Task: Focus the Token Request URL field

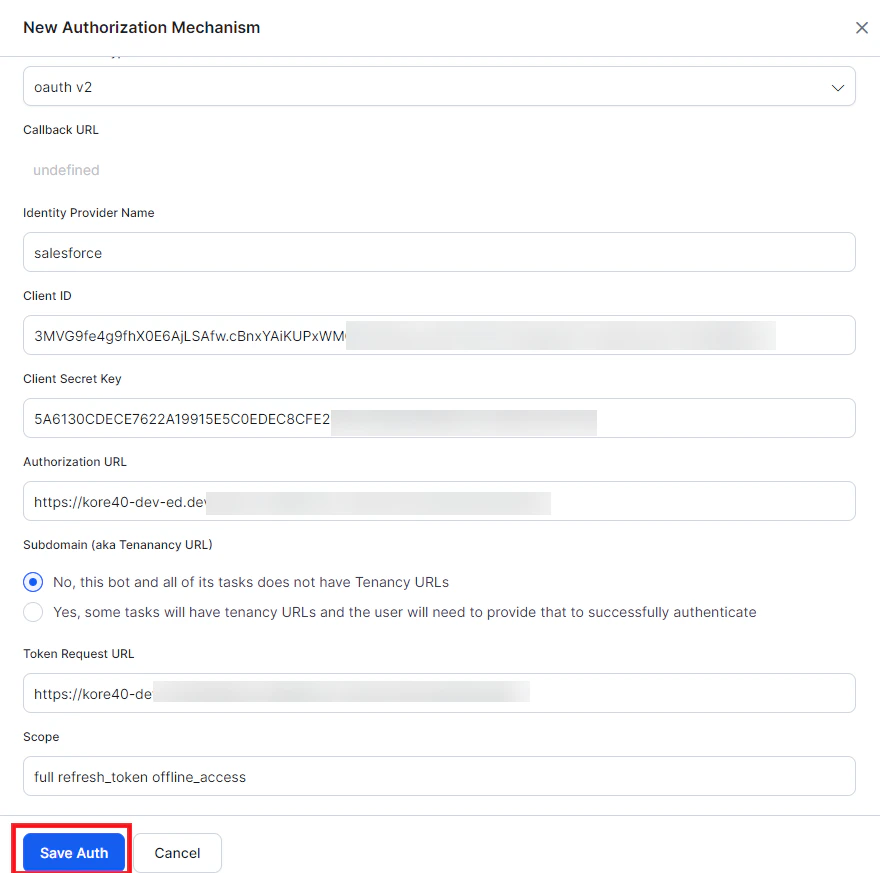Action: 440,693
